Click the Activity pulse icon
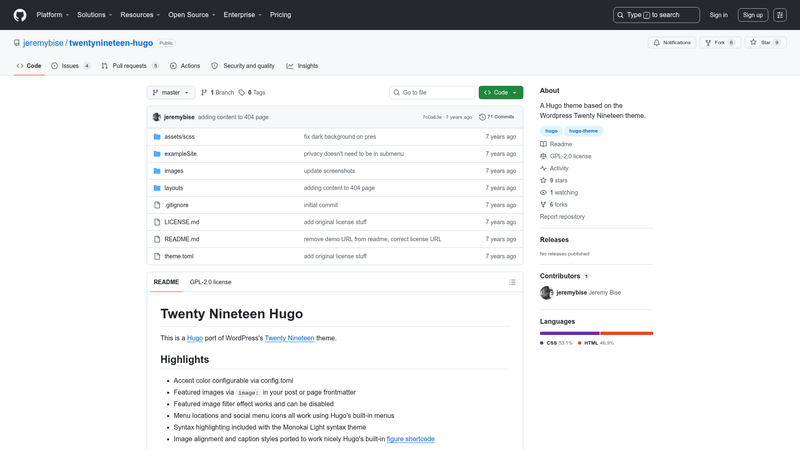Screen dimensions: 800x450 (x=543, y=168)
